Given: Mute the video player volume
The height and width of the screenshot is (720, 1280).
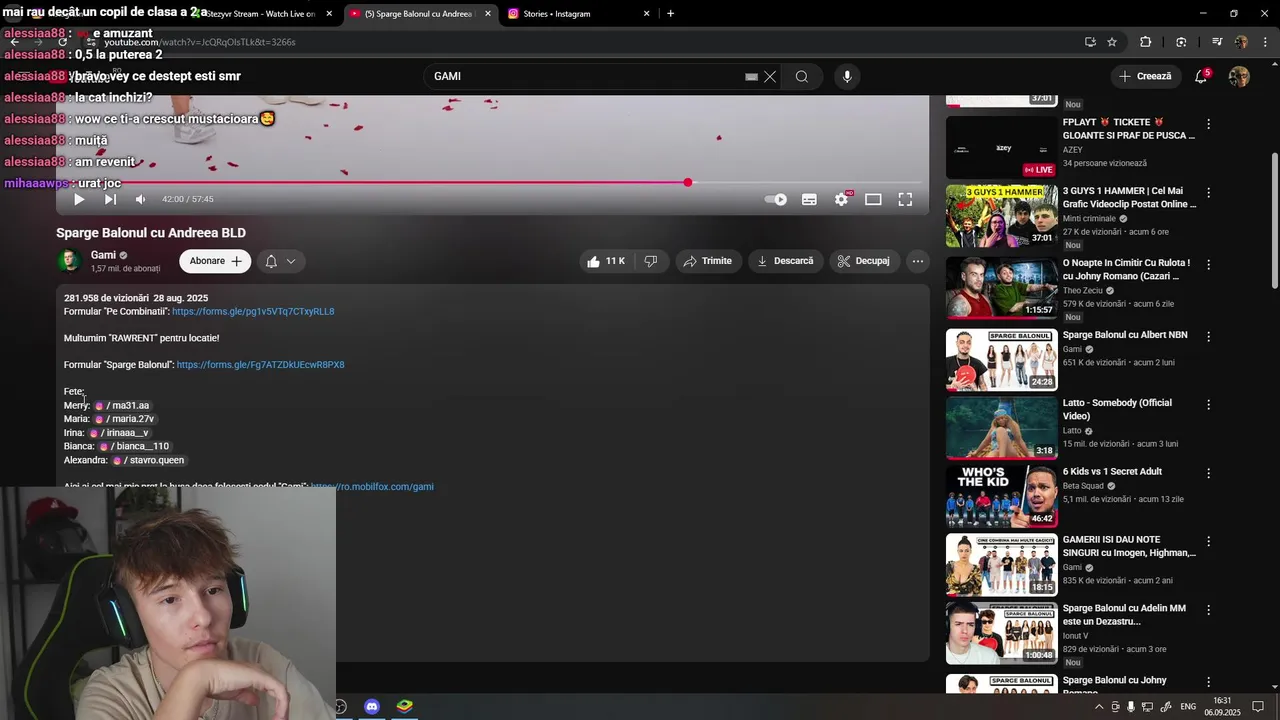Looking at the screenshot, I should 140,199.
